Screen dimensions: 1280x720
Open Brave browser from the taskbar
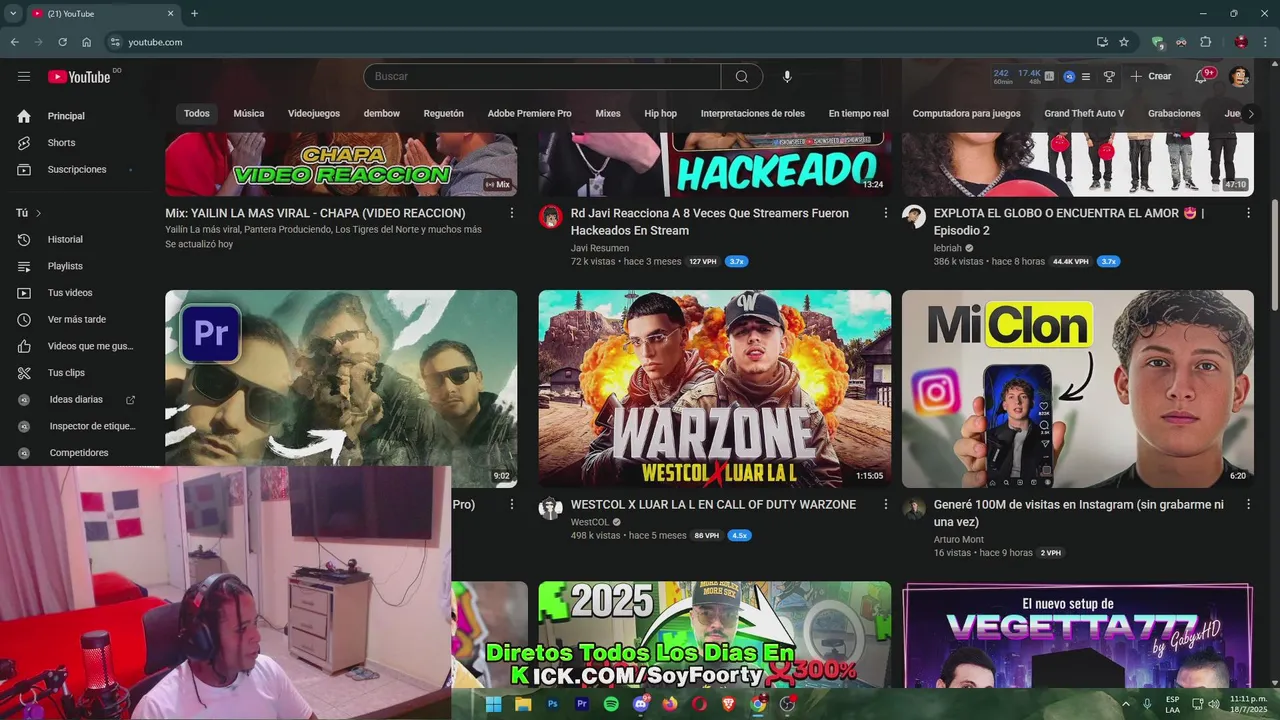(x=728, y=704)
